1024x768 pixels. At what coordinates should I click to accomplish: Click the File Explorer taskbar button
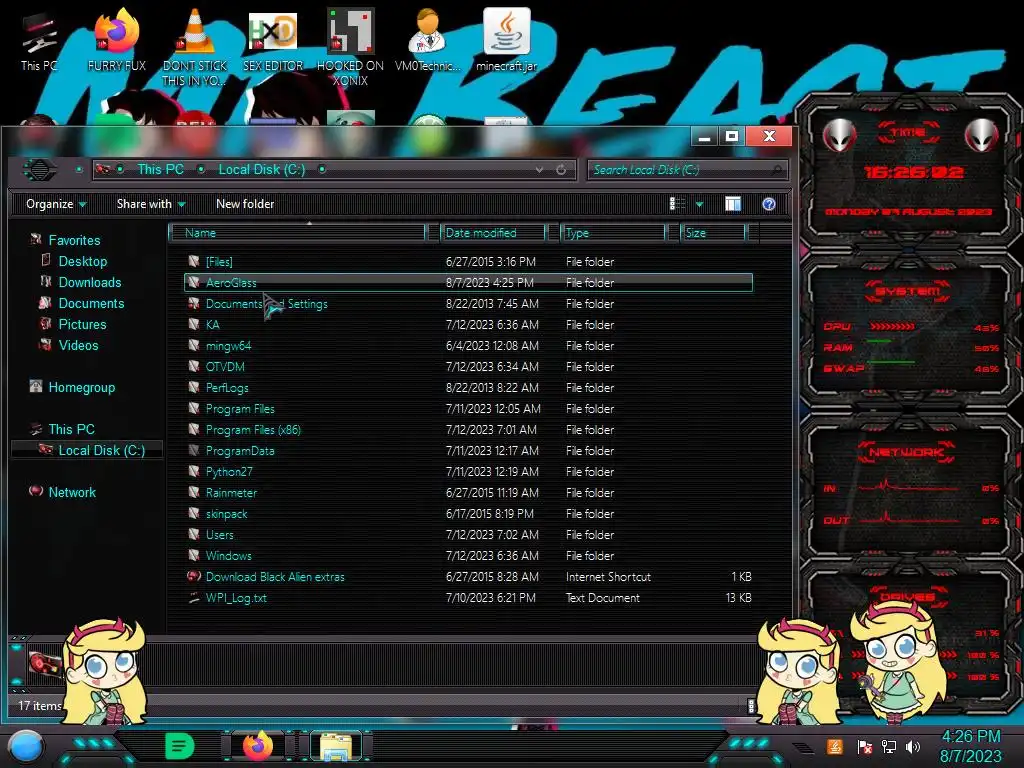click(x=336, y=746)
